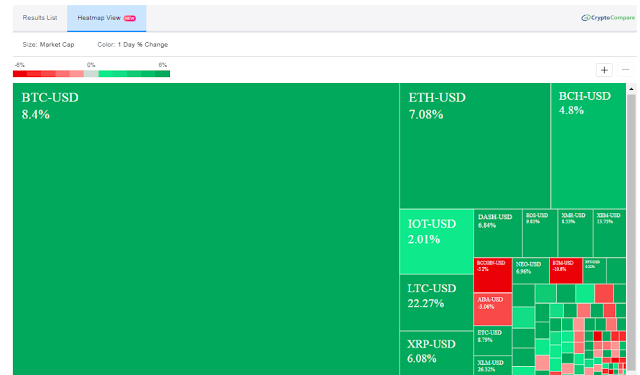Screen dimensions: 640x375
Task: Click the red end of the color legend
Action: point(20,74)
